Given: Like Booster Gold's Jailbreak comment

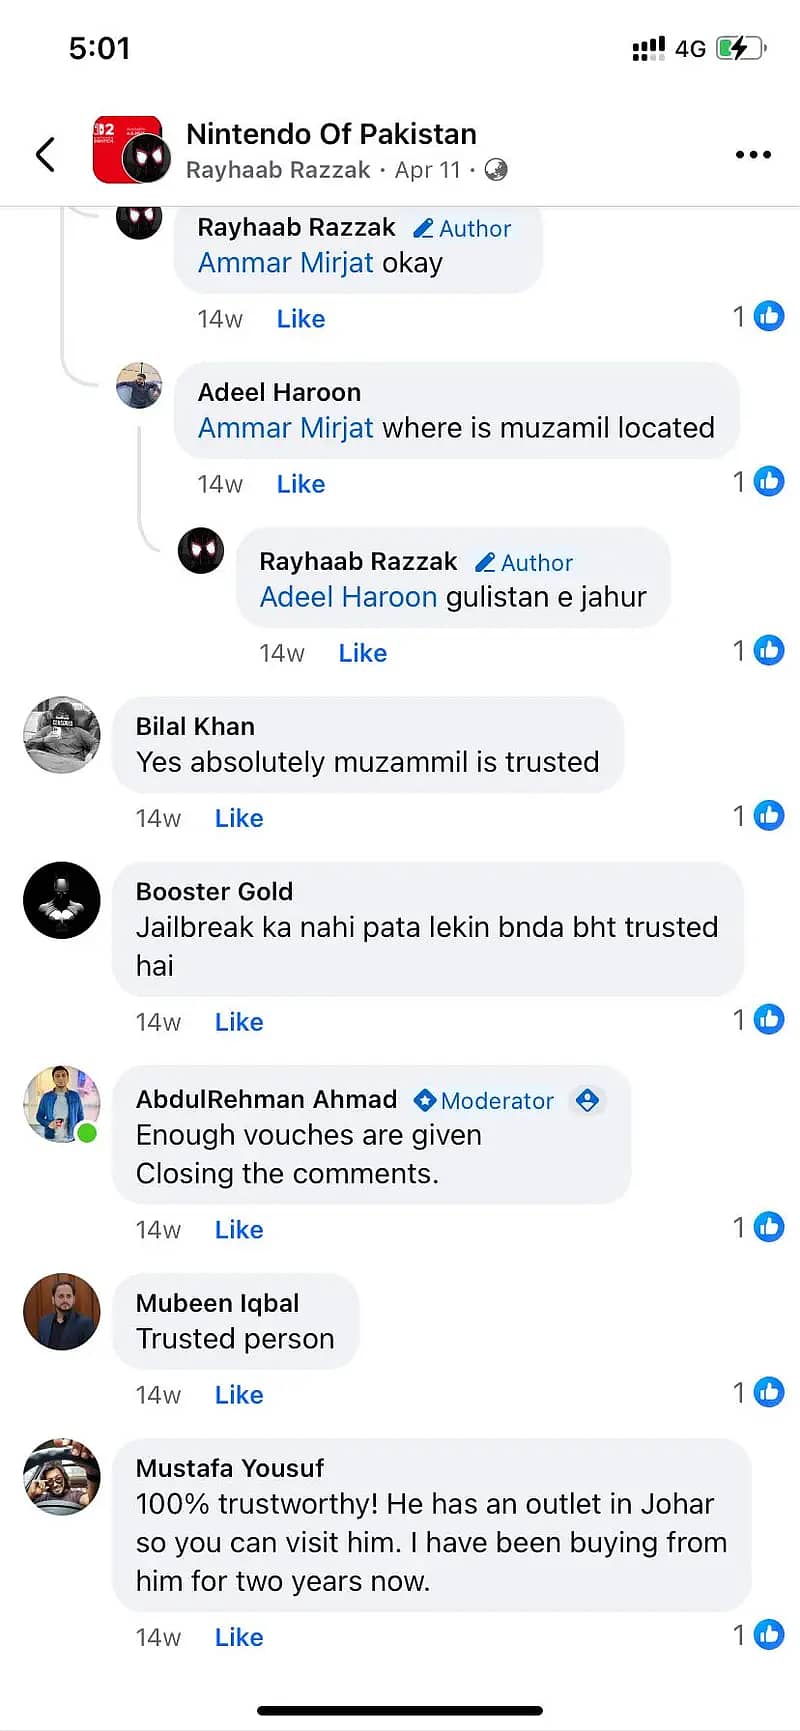Looking at the screenshot, I should click(x=239, y=1023).
